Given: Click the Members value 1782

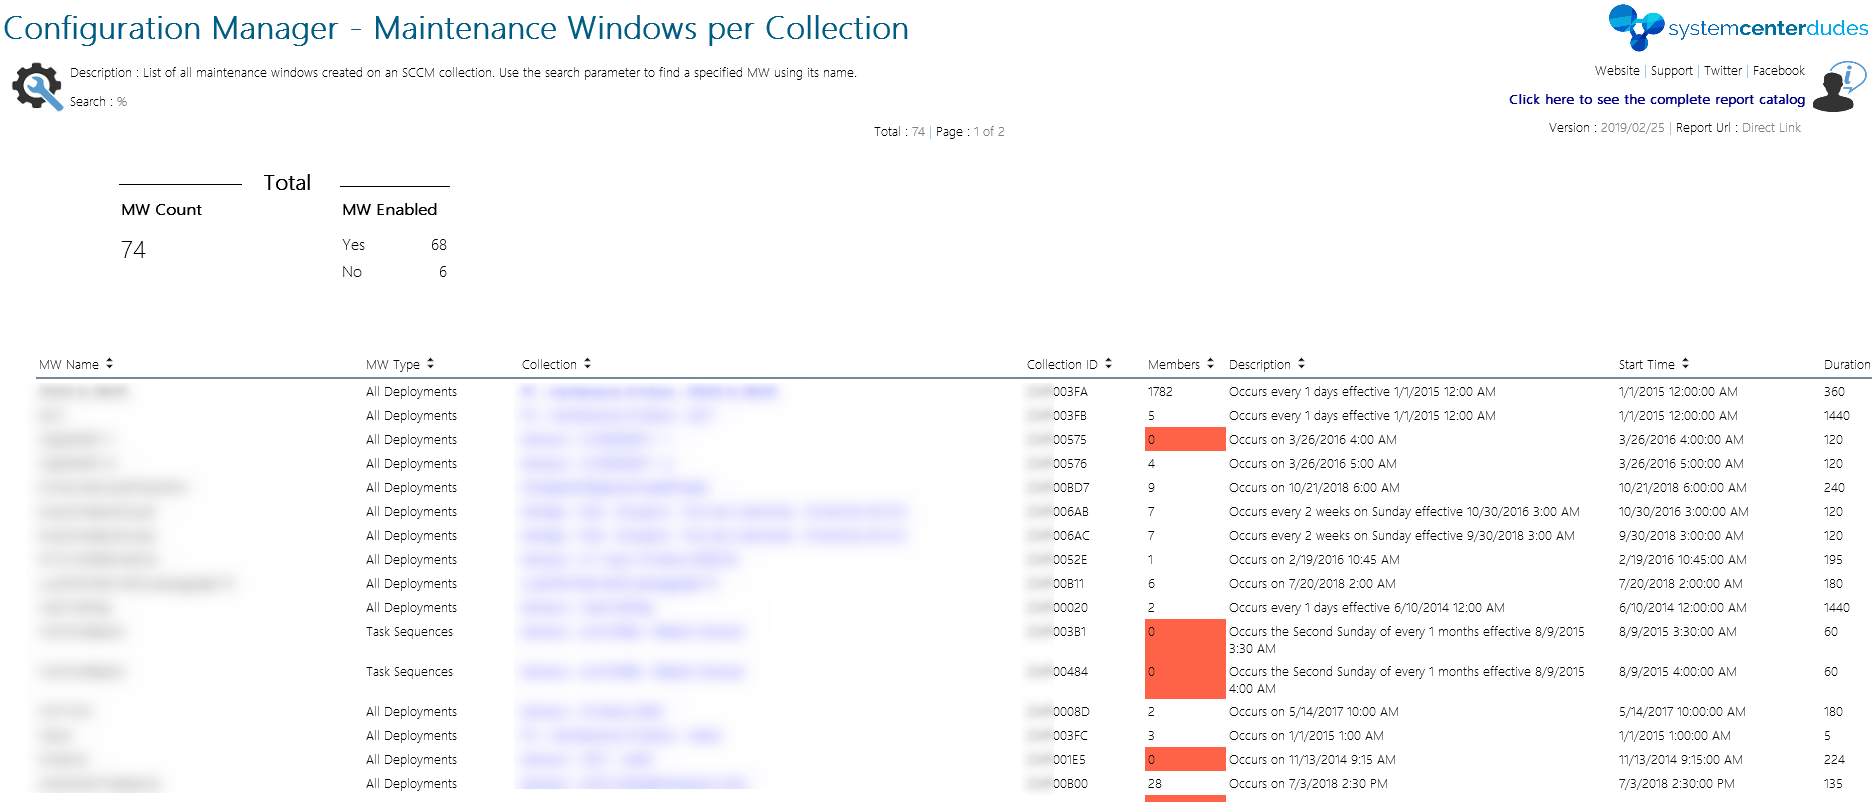Looking at the screenshot, I should coord(1160,392).
